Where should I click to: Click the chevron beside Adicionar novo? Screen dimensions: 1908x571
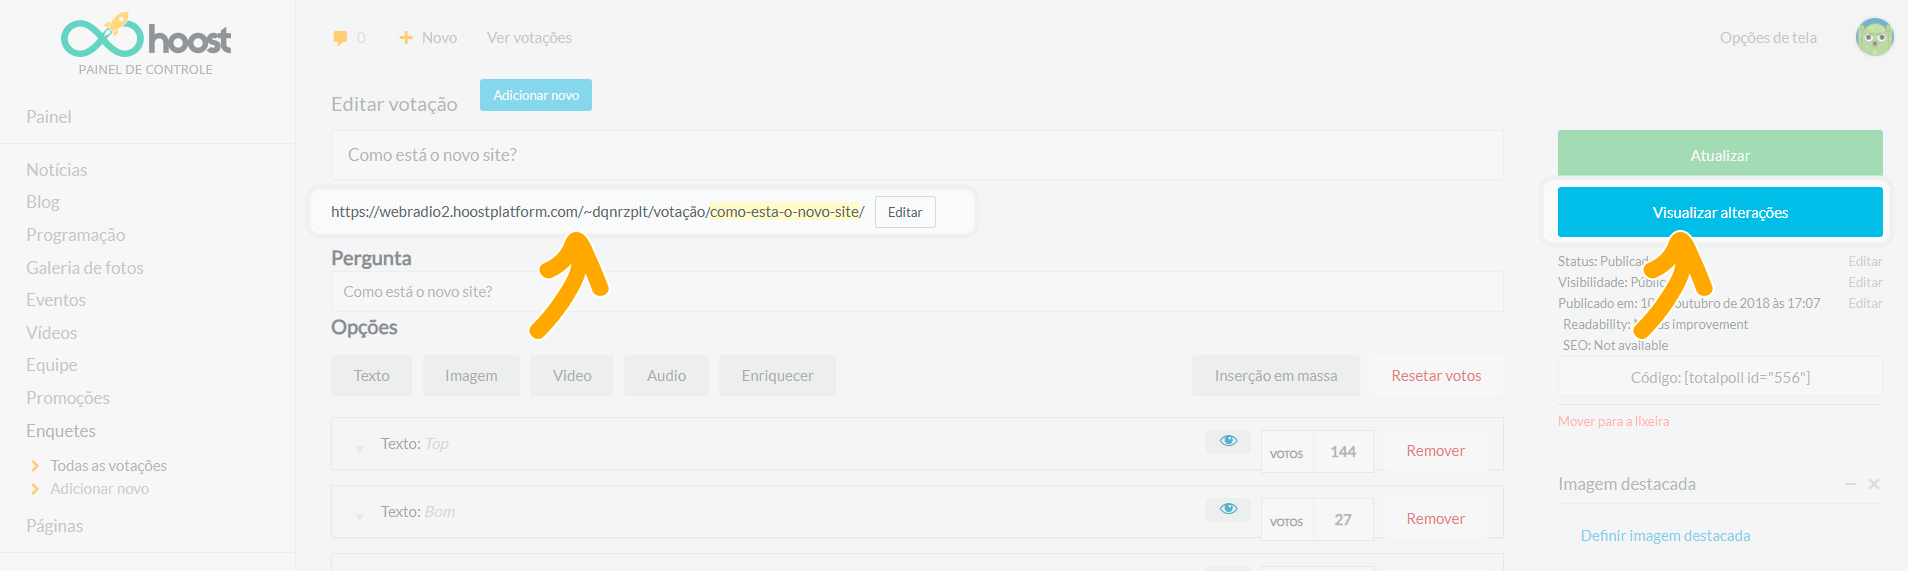tap(35, 489)
